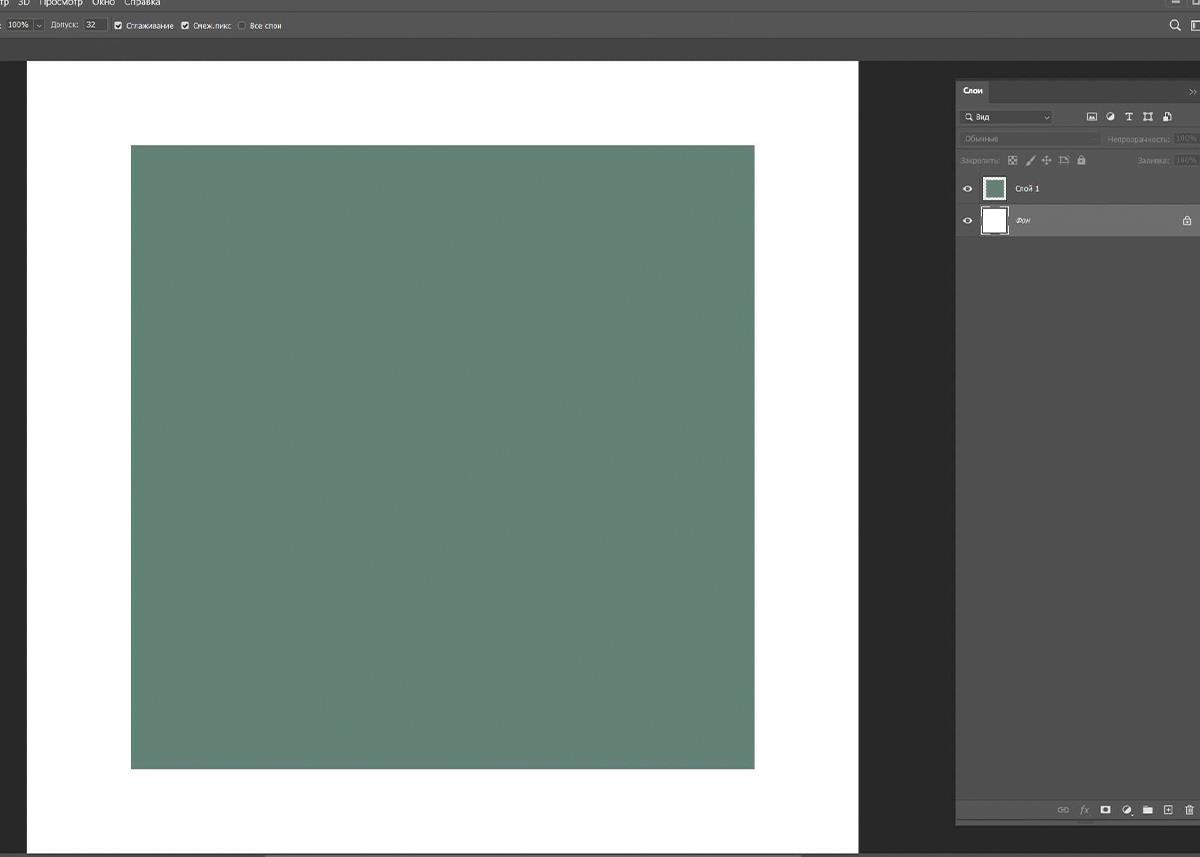Filter layers by text type
Viewport: 1200px width, 857px height.
pyautogui.click(x=1129, y=117)
